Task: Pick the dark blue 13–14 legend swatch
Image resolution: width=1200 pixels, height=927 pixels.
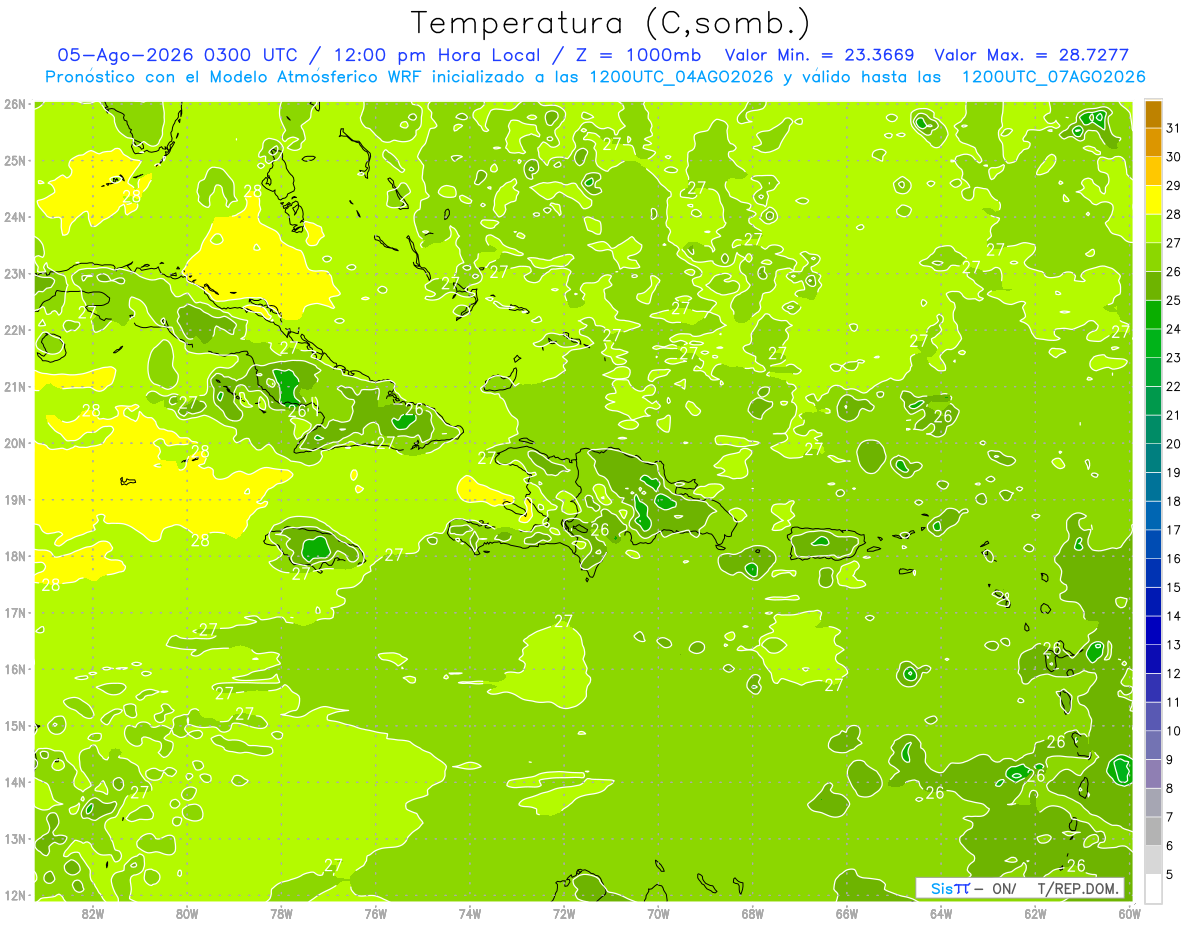Action: (1153, 630)
